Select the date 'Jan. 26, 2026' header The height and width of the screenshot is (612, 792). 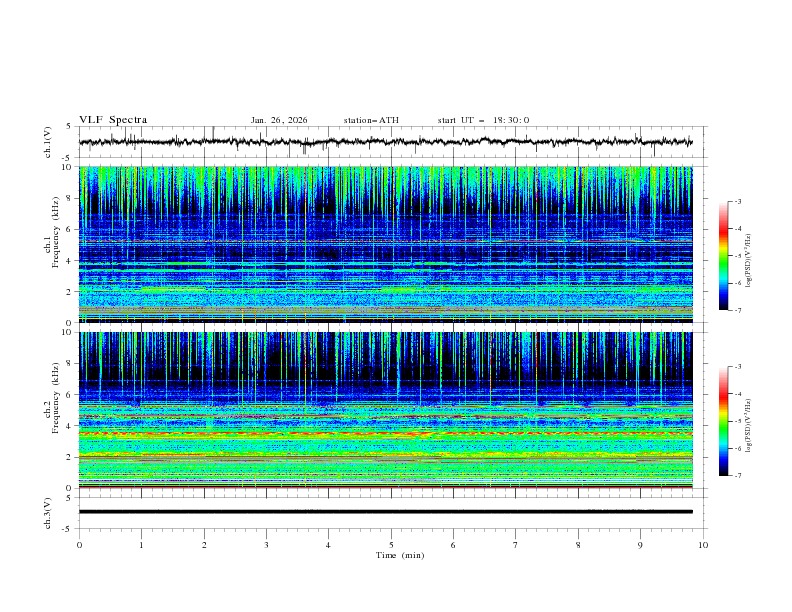click(x=279, y=120)
